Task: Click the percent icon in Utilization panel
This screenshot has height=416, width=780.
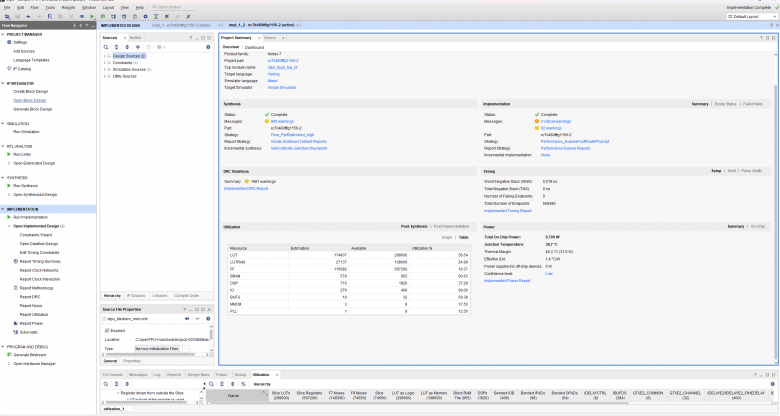Action: coord(243,384)
